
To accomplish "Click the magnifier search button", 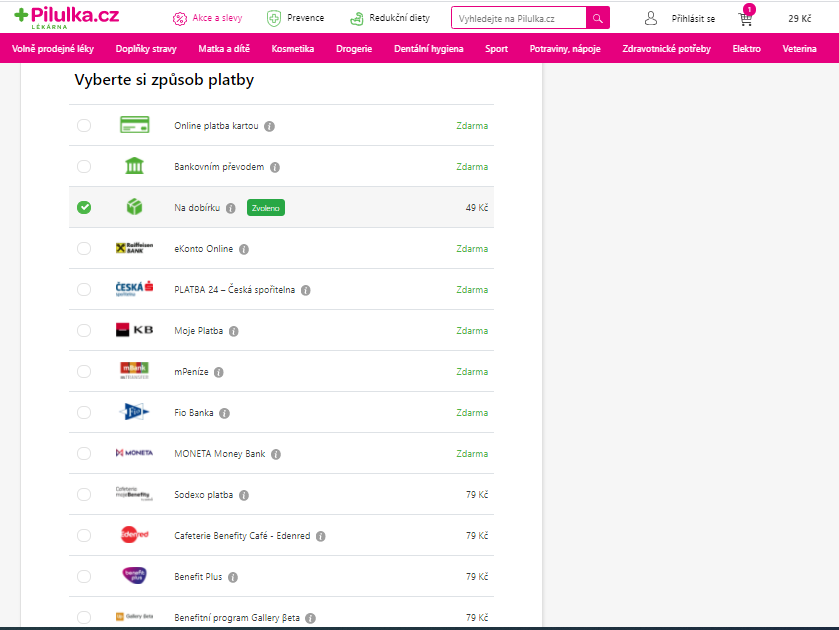I will point(597,18).
